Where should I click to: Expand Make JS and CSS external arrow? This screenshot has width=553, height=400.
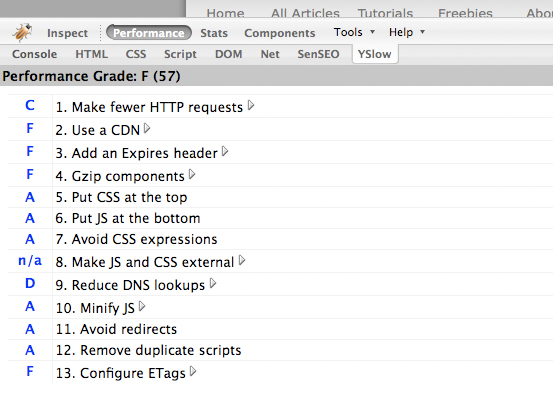(242, 260)
